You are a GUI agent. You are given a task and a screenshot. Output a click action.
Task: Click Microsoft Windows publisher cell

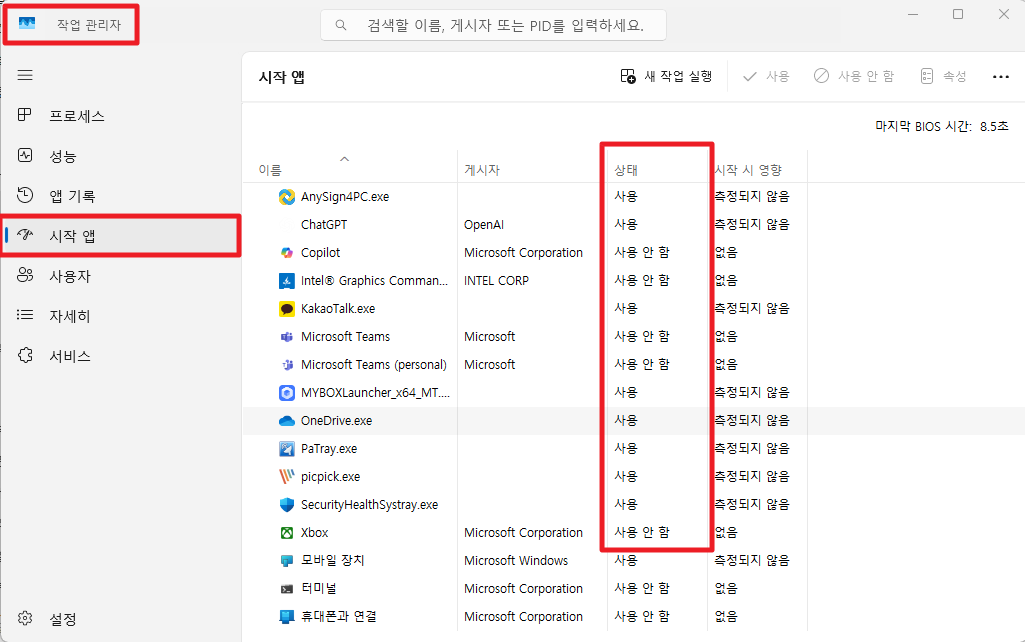tap(516, 561)
